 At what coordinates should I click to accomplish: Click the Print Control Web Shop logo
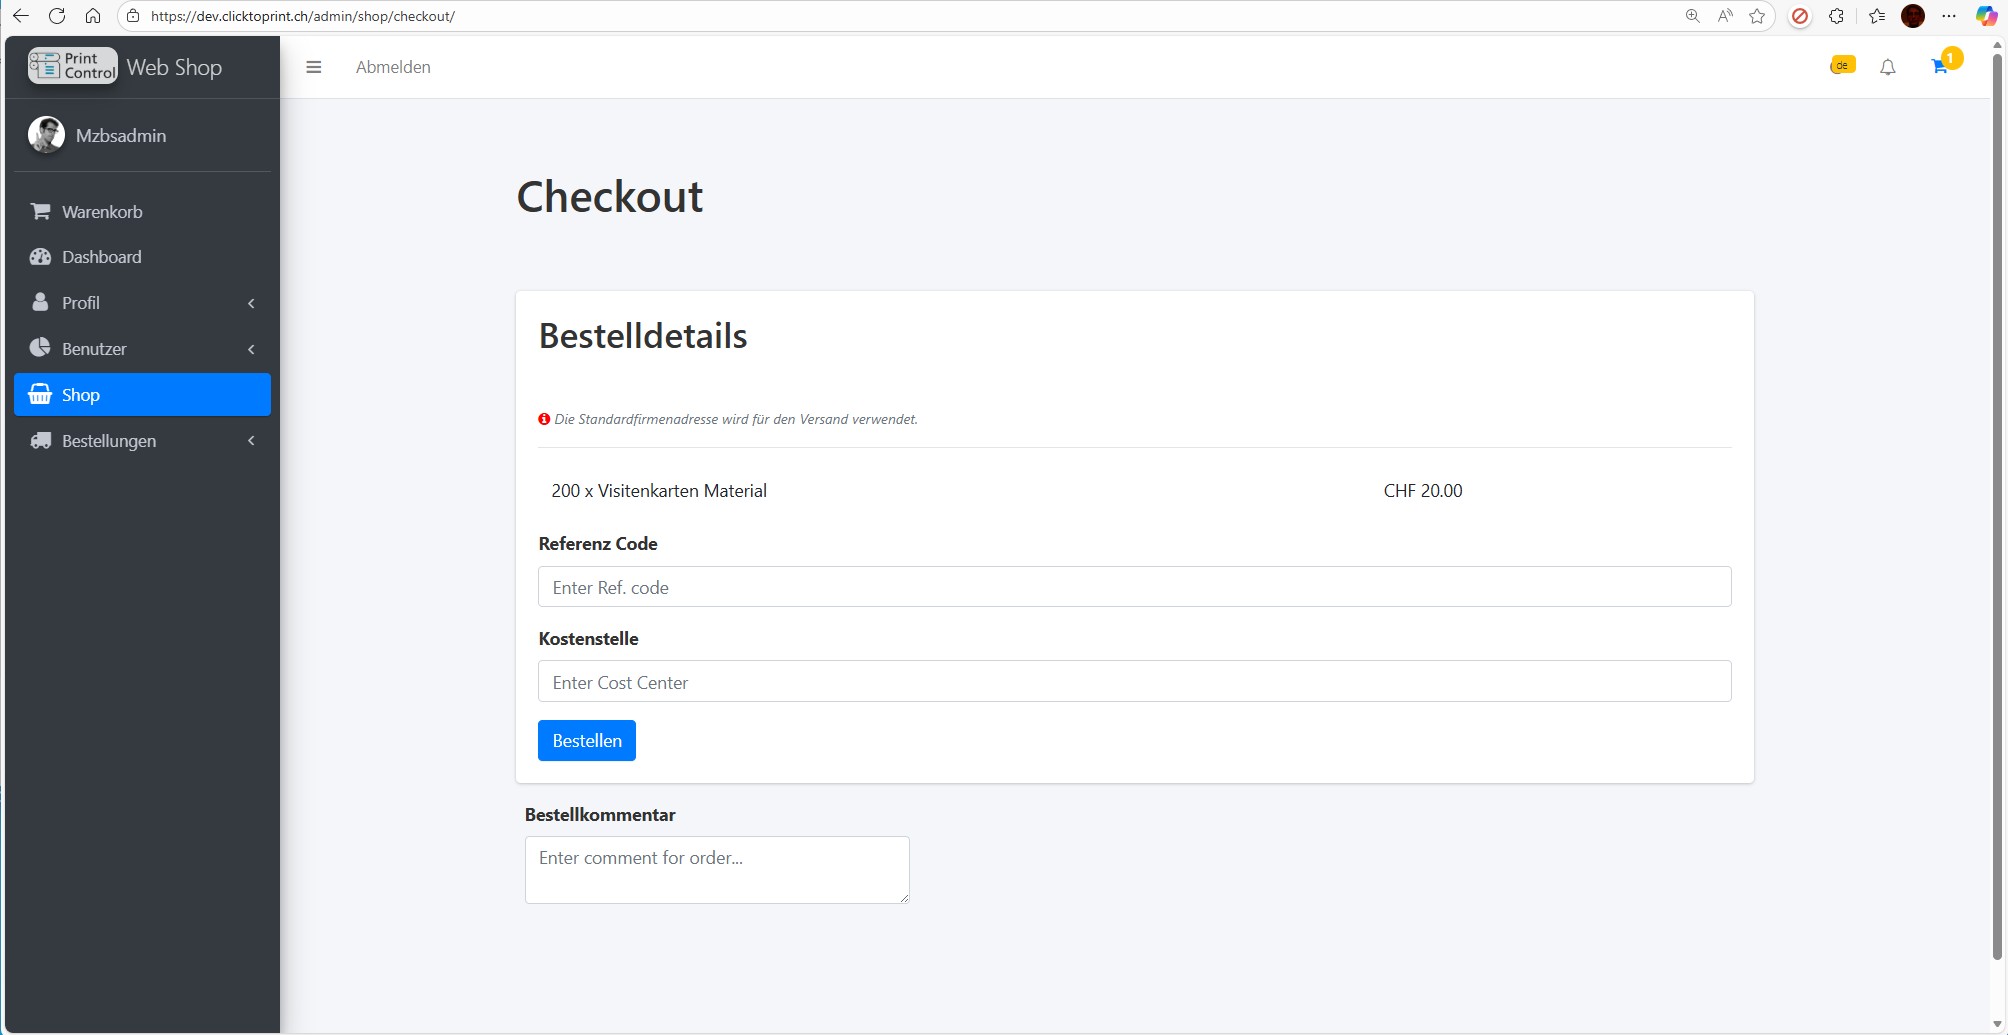(x=125, y=67)
